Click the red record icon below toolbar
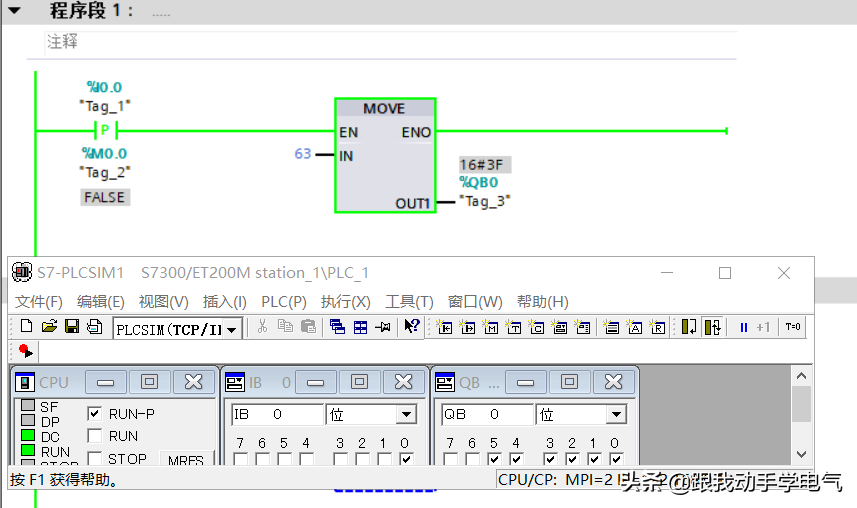The image size is (857, 508). [x=25, y=351]
